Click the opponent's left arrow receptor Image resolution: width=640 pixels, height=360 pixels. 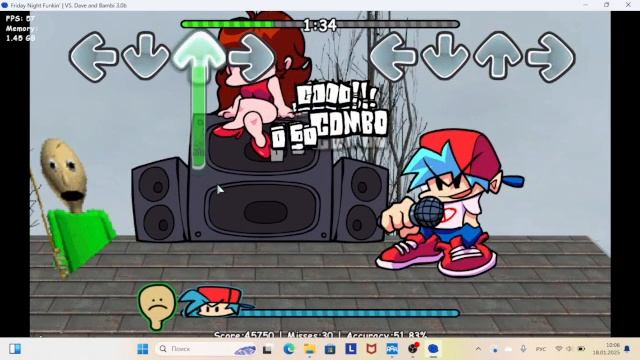94,57
